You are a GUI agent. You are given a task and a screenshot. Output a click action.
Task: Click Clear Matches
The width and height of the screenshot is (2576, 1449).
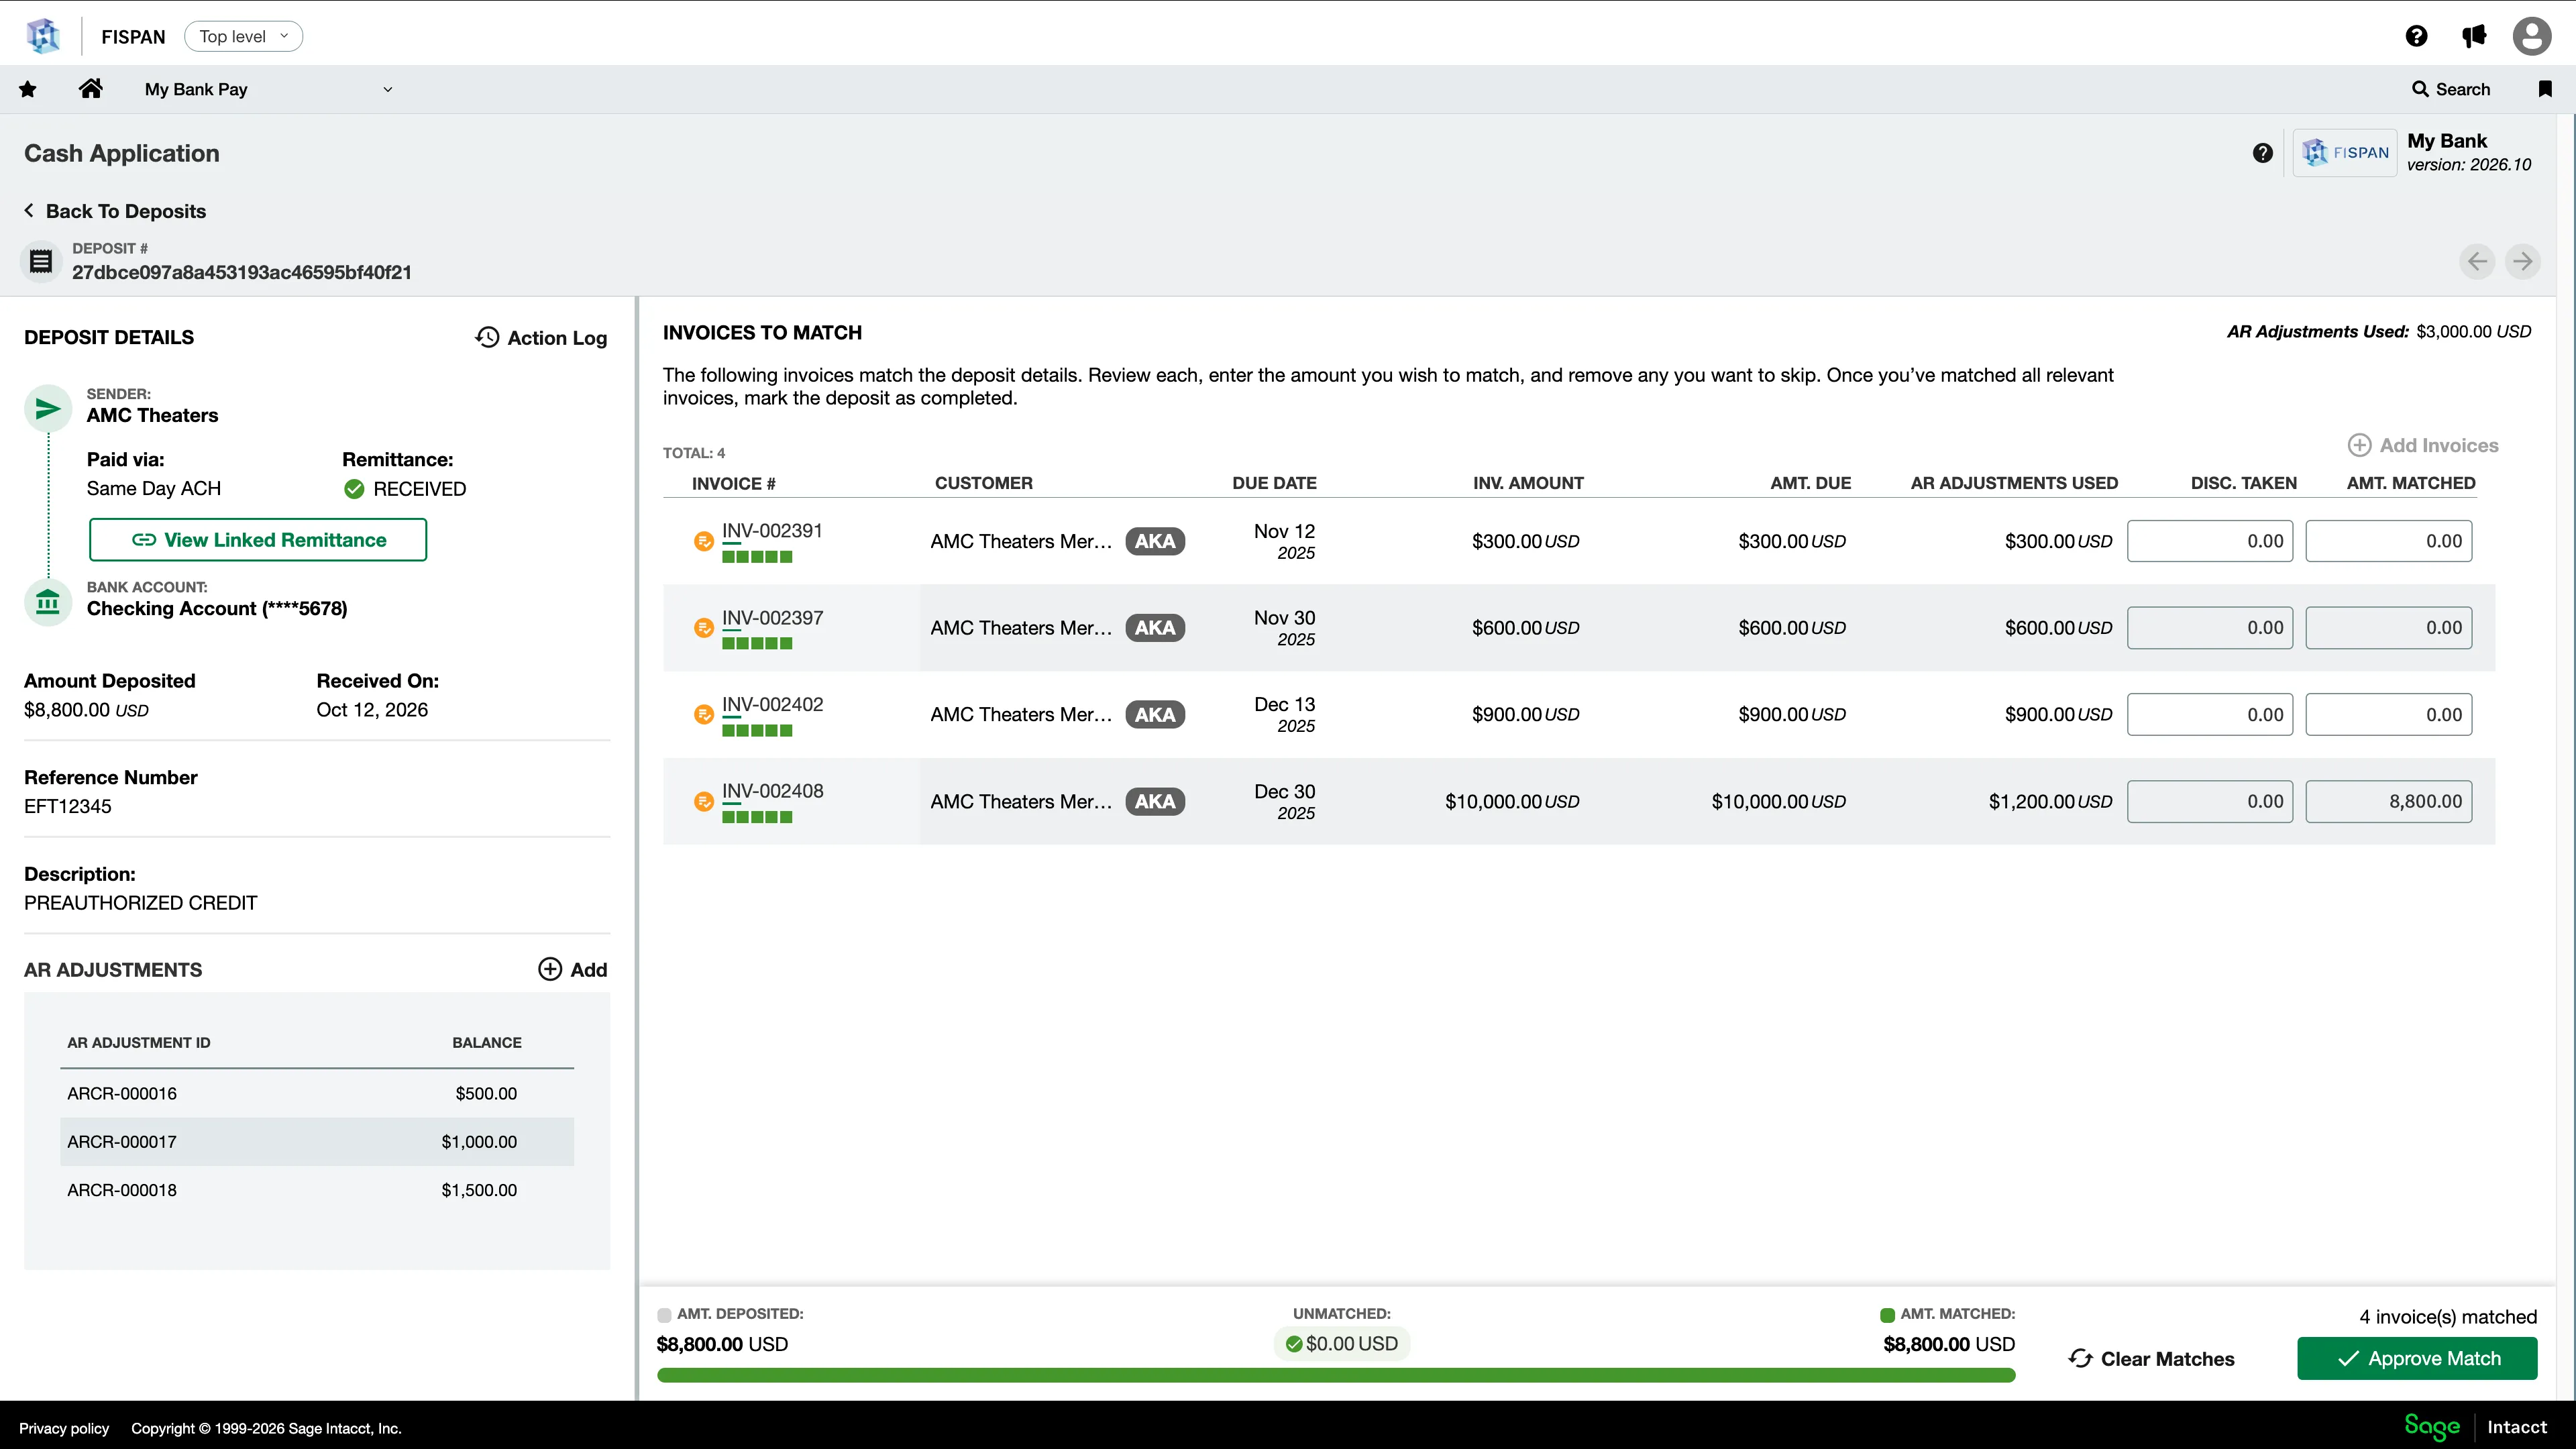pos(2151,1359)
